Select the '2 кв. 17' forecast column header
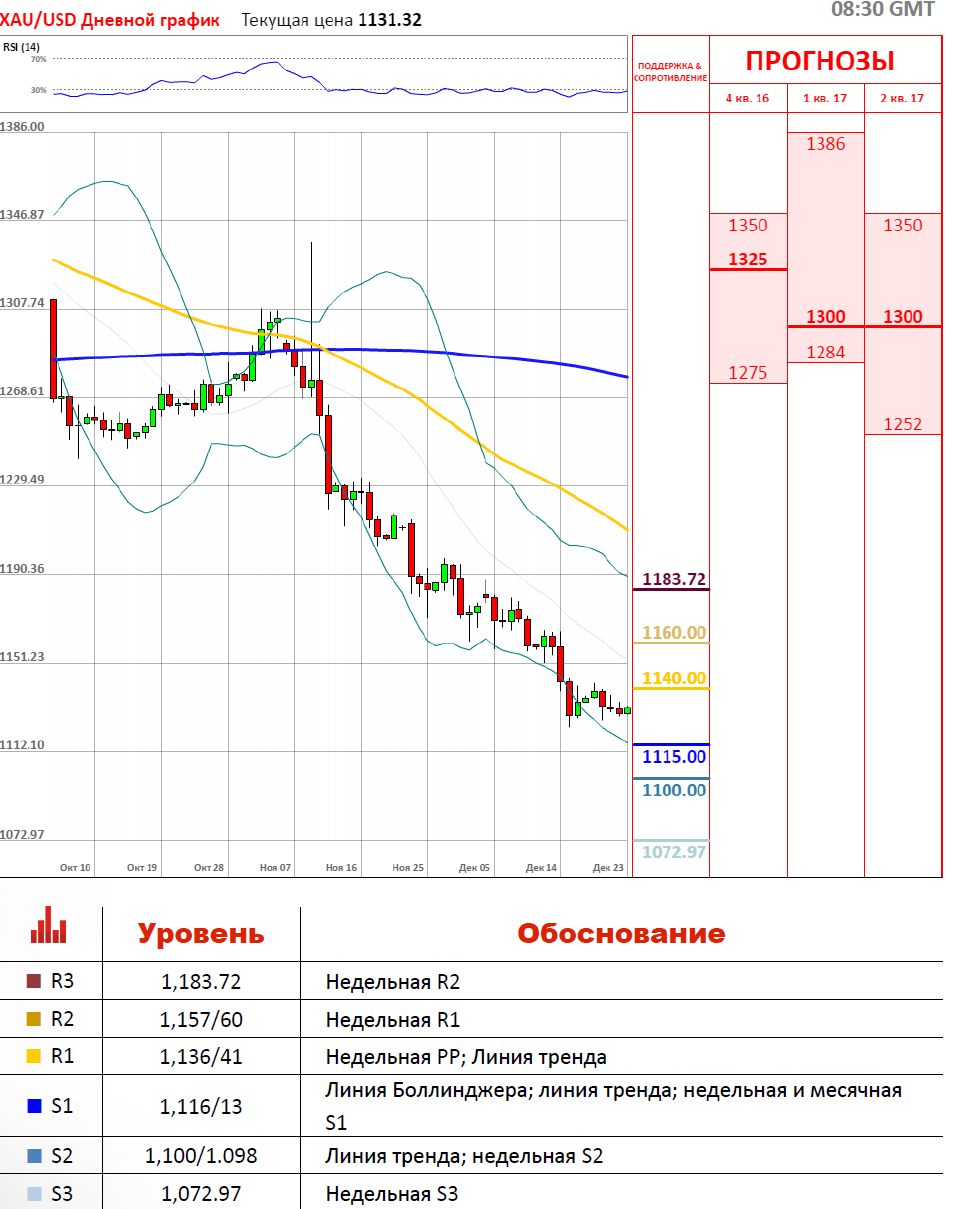 902,98
